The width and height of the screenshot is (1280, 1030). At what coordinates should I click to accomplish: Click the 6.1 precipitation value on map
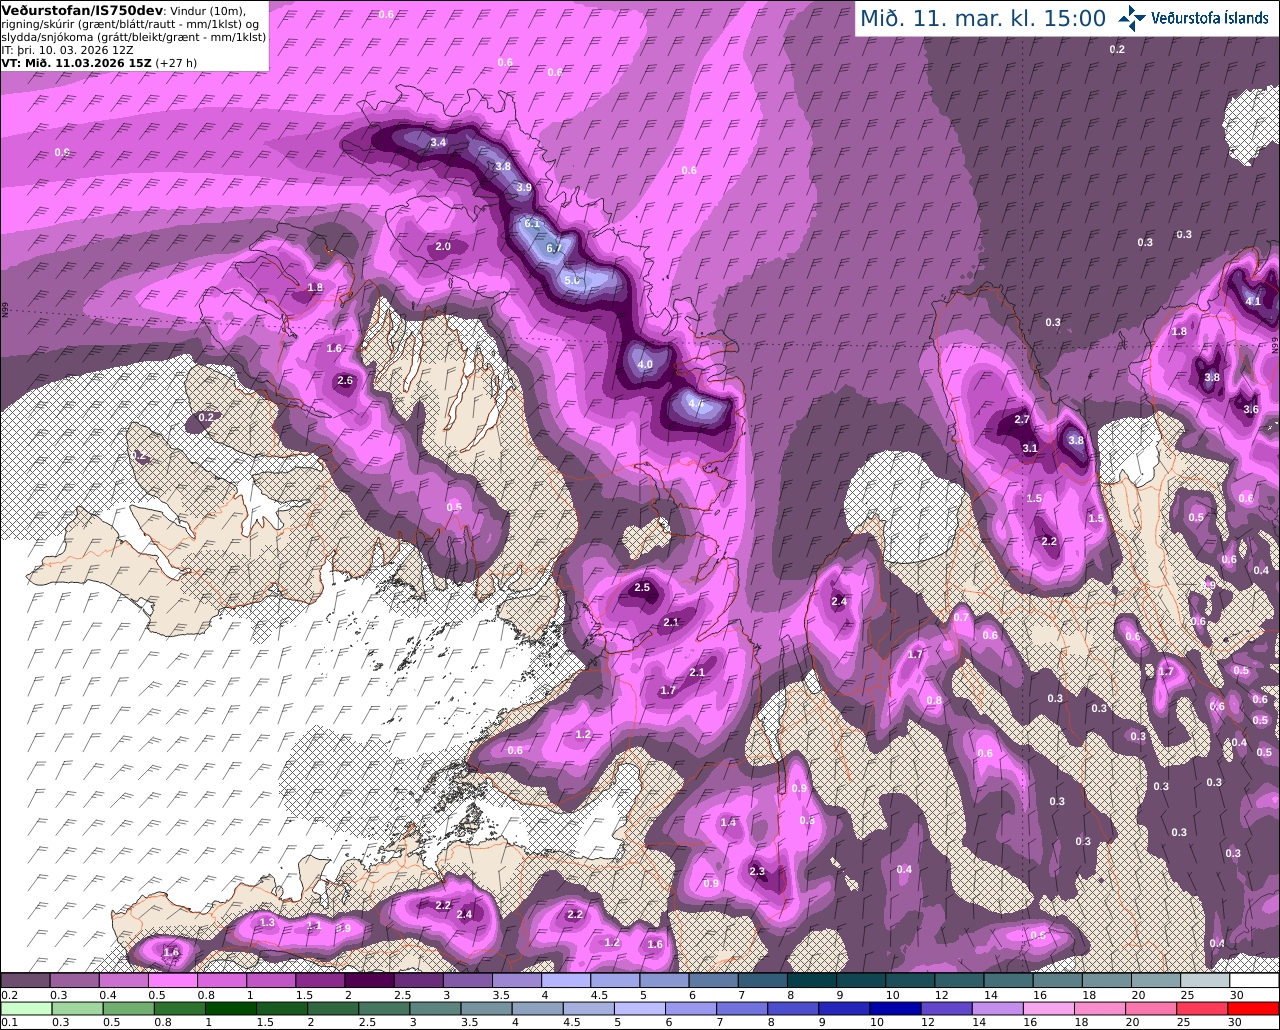[532, 224]
